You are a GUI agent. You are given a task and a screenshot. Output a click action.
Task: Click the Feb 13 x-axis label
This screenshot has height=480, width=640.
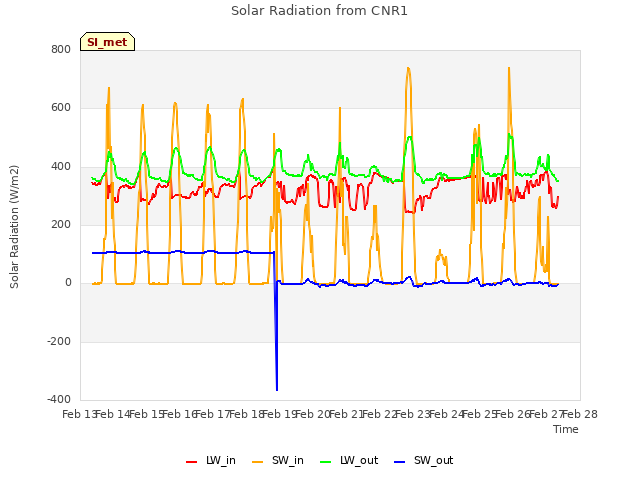pyautogui.click(x=80, y=414)
